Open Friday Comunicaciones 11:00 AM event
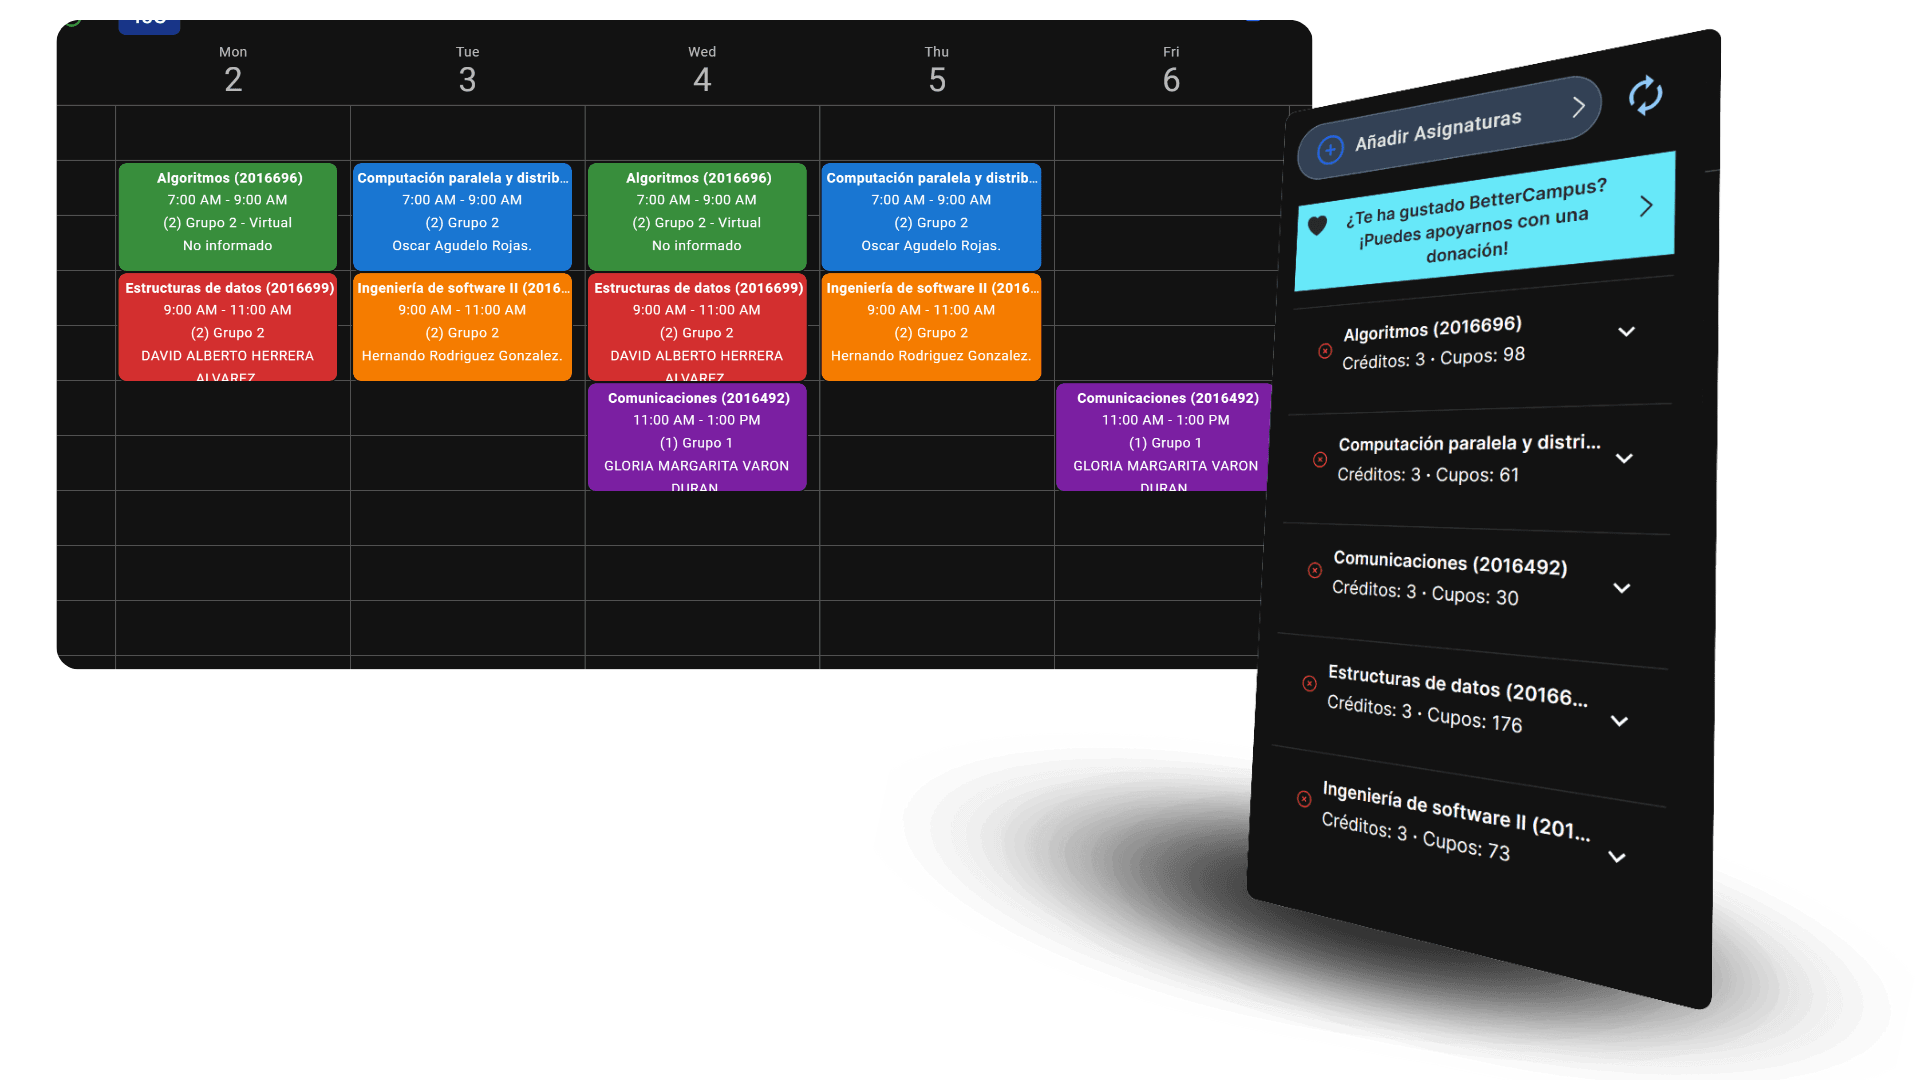 pos(1164,437)
